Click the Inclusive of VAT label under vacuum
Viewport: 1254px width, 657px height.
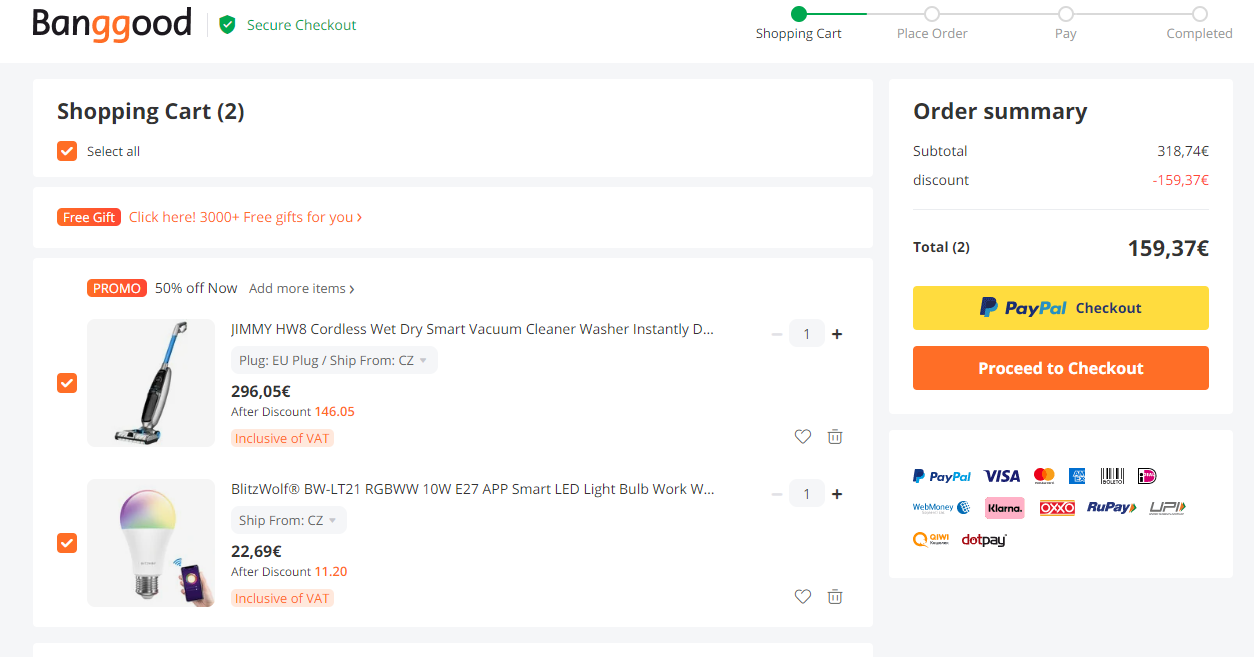[282, 438]
